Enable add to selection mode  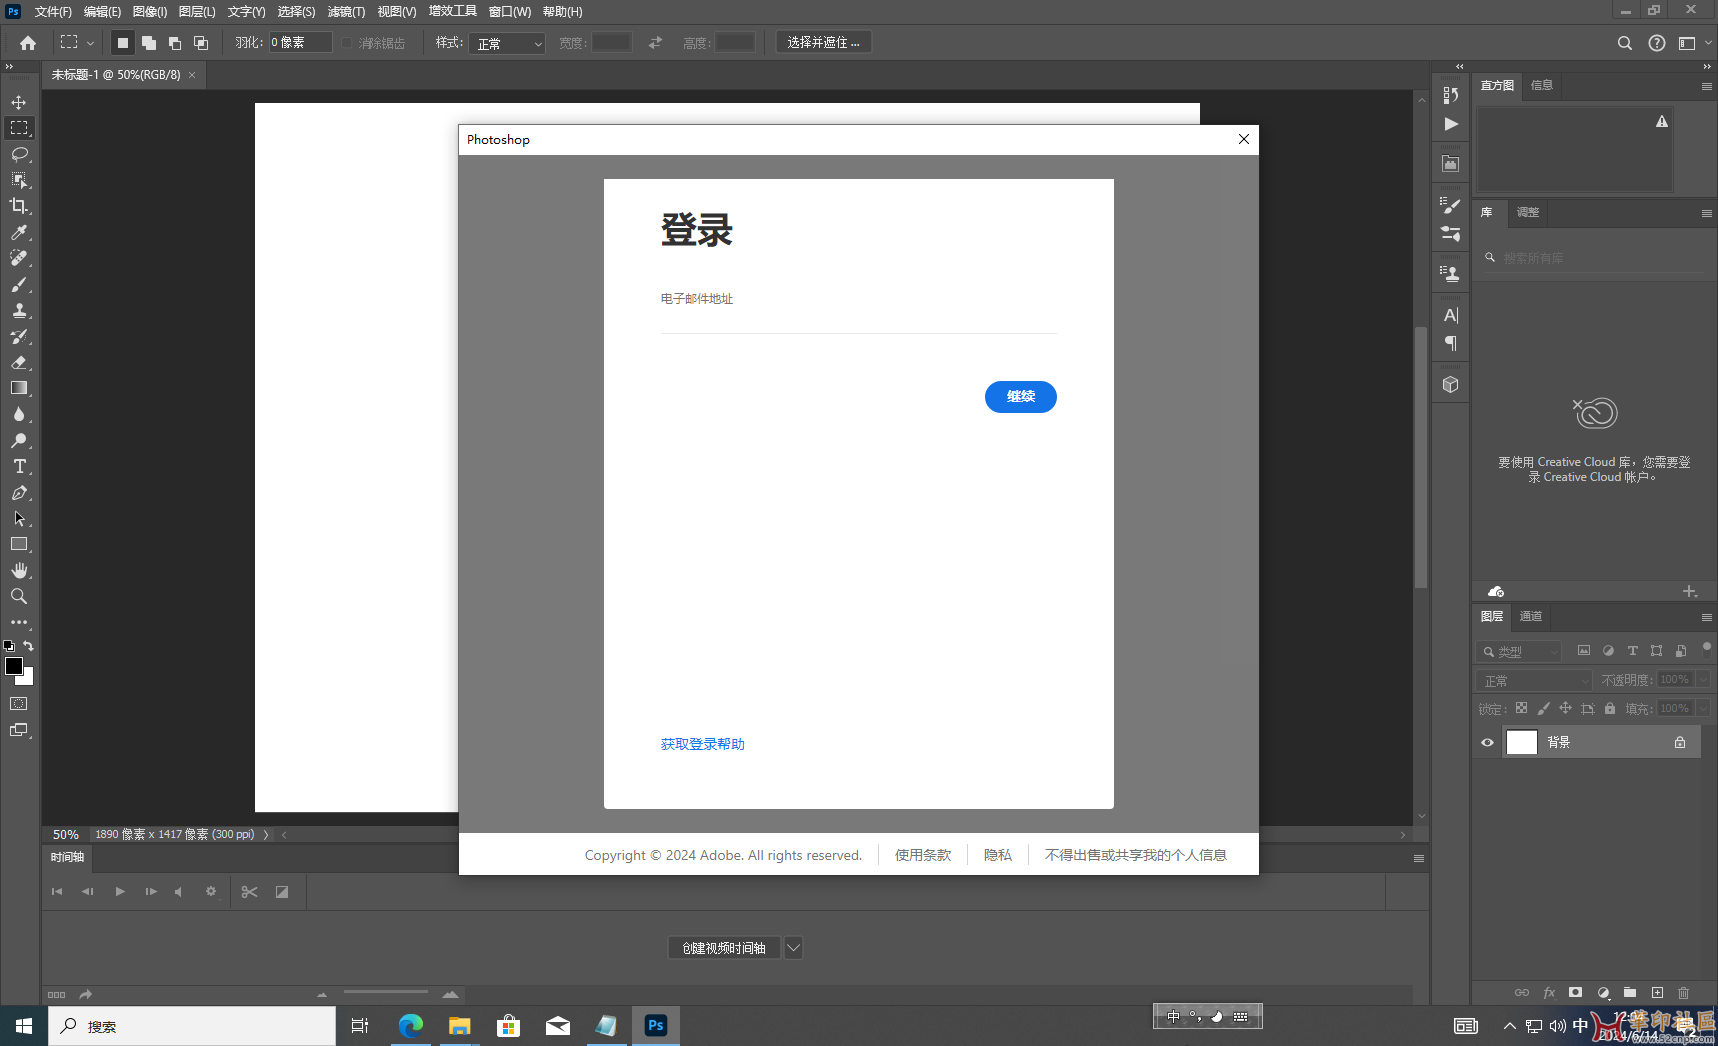point(148,43)
